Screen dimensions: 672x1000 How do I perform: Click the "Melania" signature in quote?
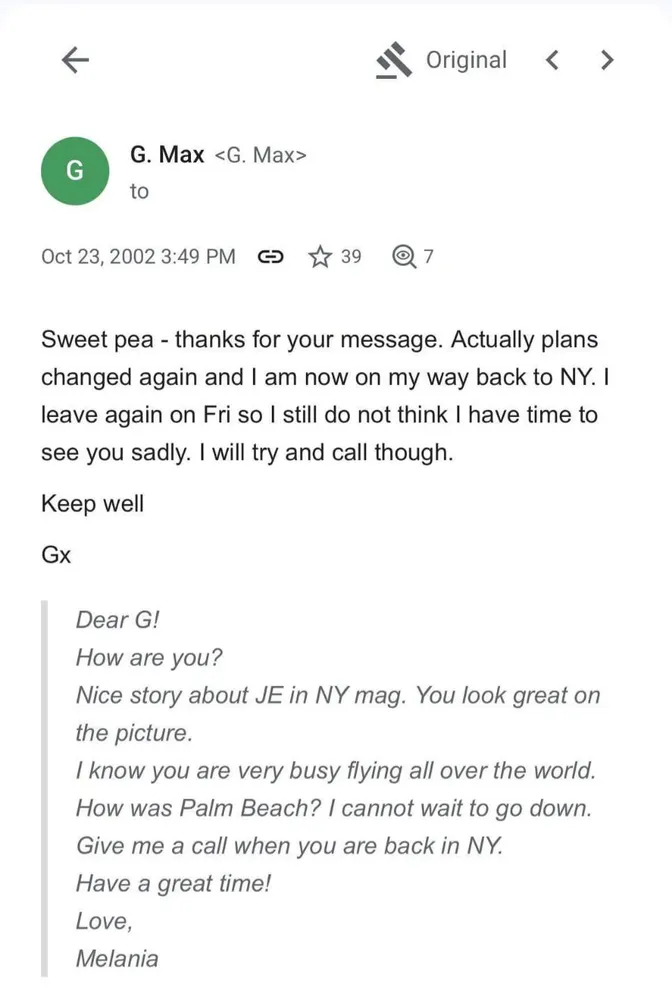(117, 958)
